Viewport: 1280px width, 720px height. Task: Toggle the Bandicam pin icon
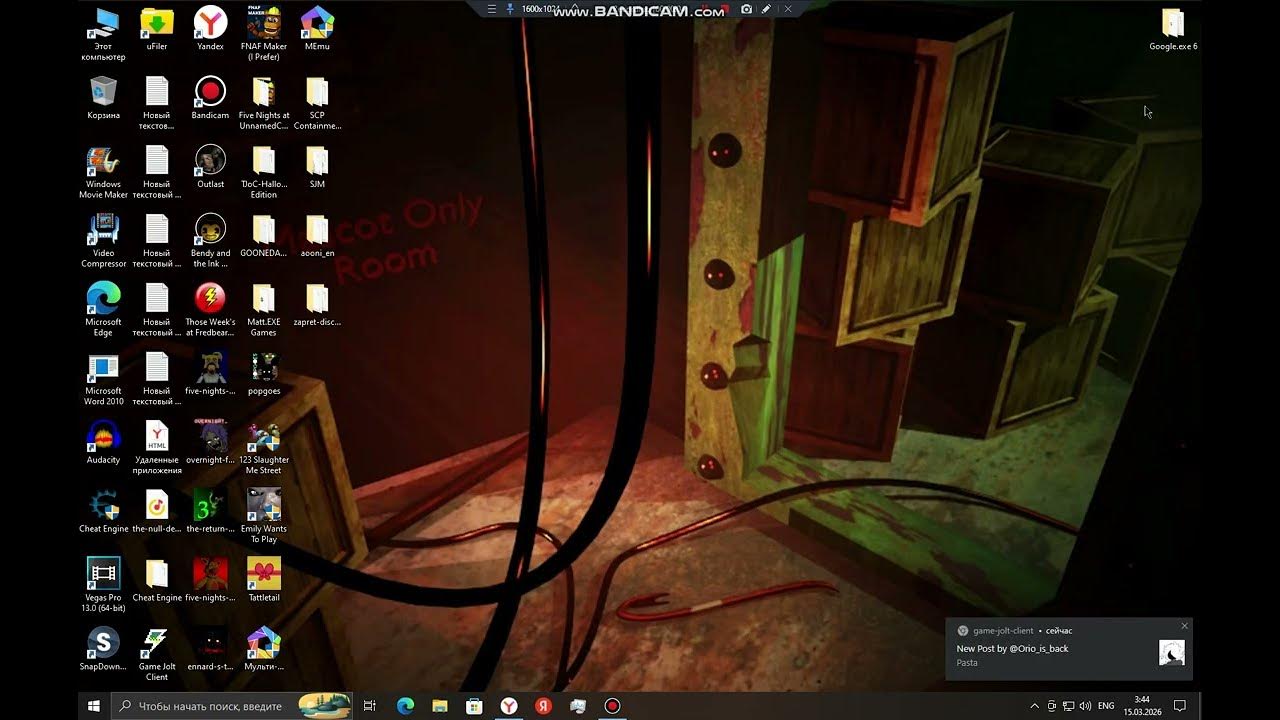coord(510,9)
